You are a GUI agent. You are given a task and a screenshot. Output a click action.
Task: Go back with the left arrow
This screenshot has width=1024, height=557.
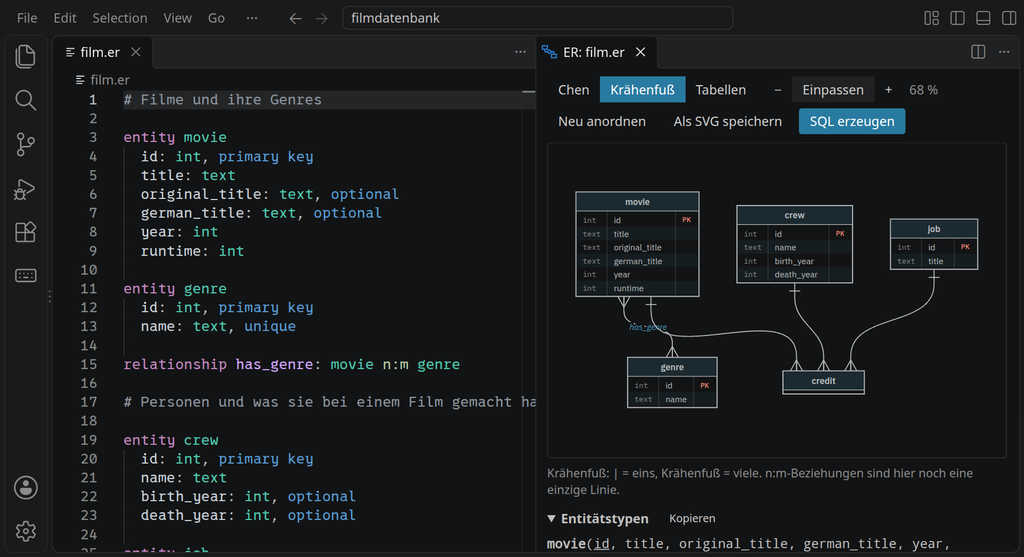(295, 18)
